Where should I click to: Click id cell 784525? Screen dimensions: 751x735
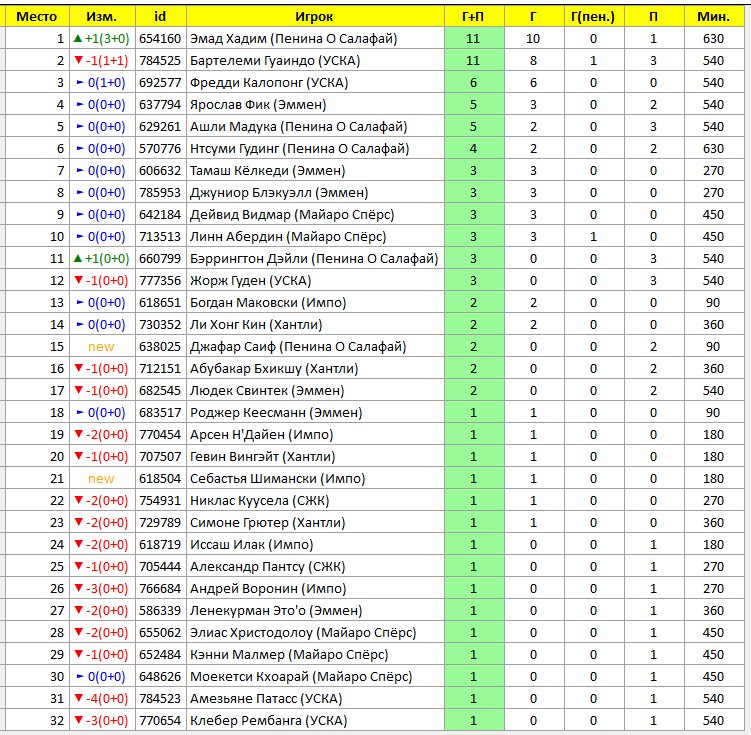click(160, 61)
